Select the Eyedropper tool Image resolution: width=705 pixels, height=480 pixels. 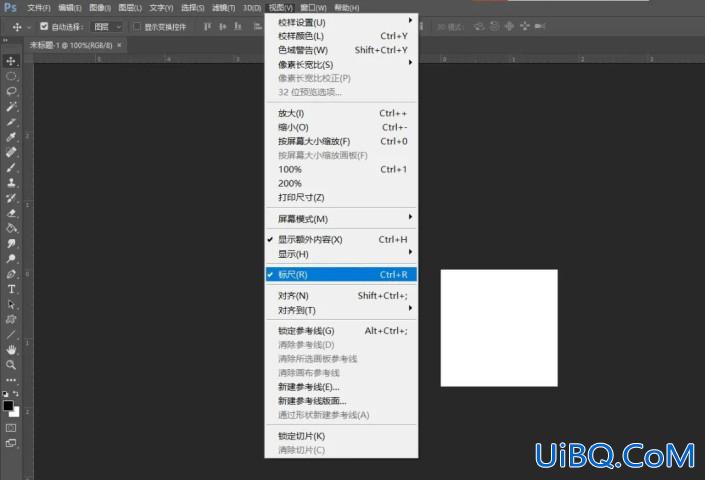click(11, 137)
